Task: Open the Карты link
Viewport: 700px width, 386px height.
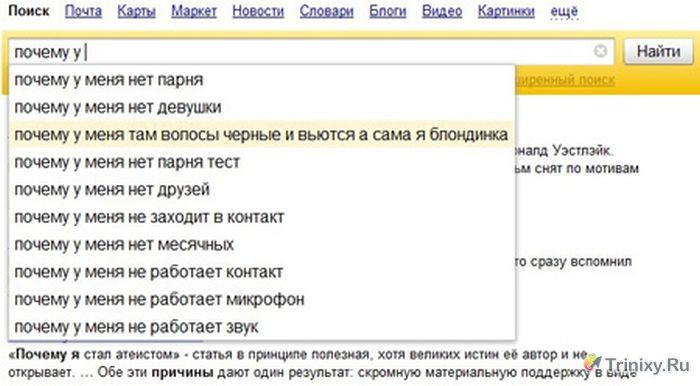Action: [x=136, y=11]
